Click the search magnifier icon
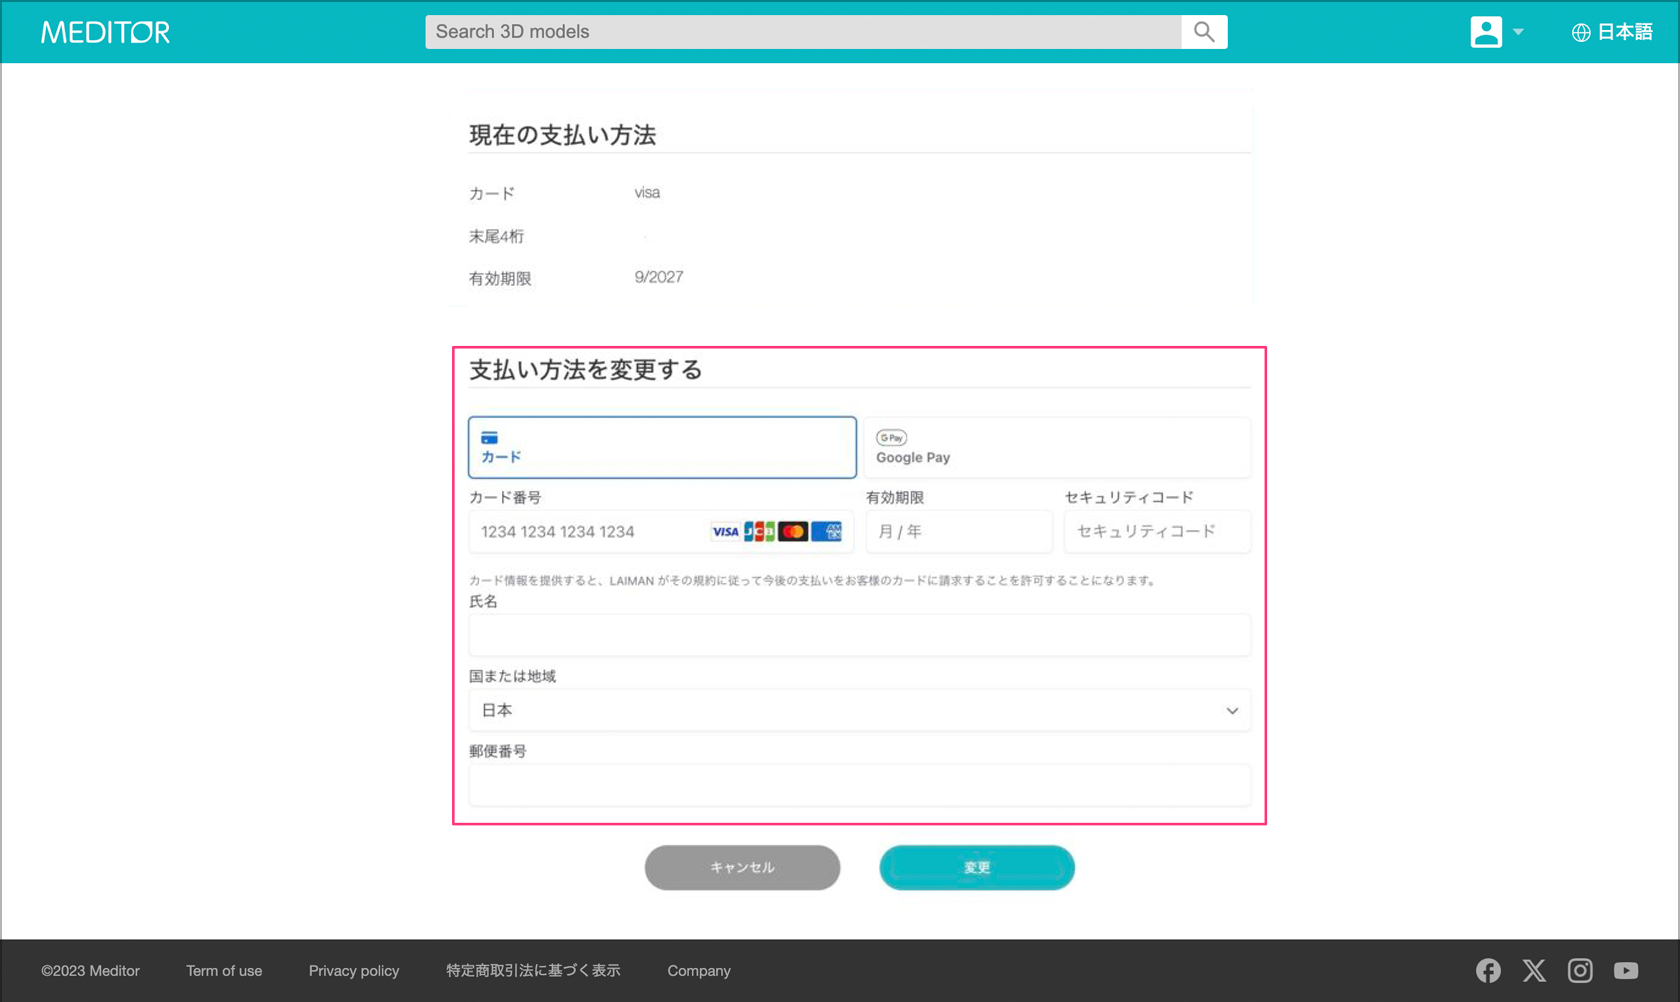 pos(1204,32)
